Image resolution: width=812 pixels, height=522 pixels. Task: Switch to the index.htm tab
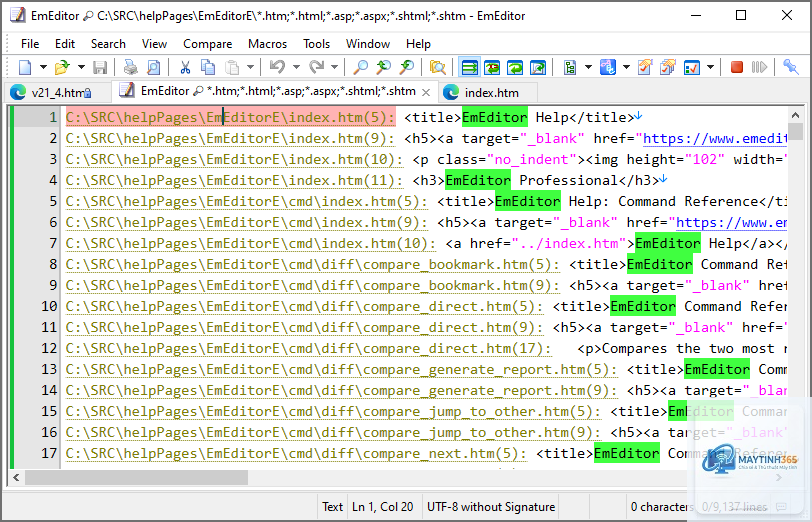point(489,93)
